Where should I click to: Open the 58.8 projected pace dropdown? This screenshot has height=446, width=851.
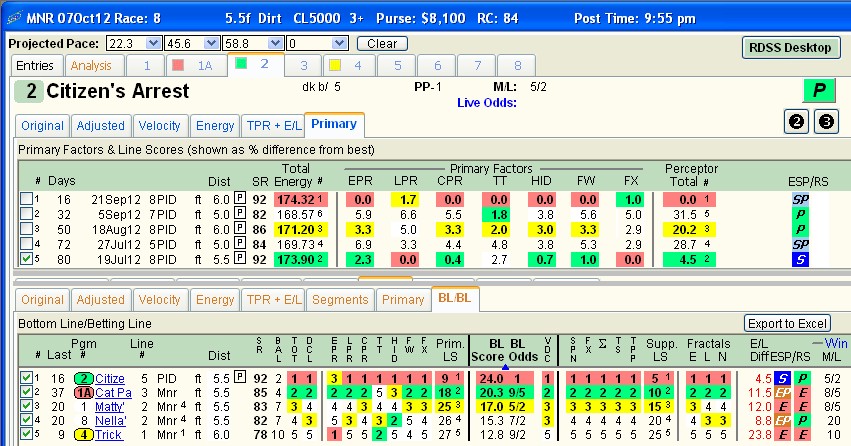point(276,43)
